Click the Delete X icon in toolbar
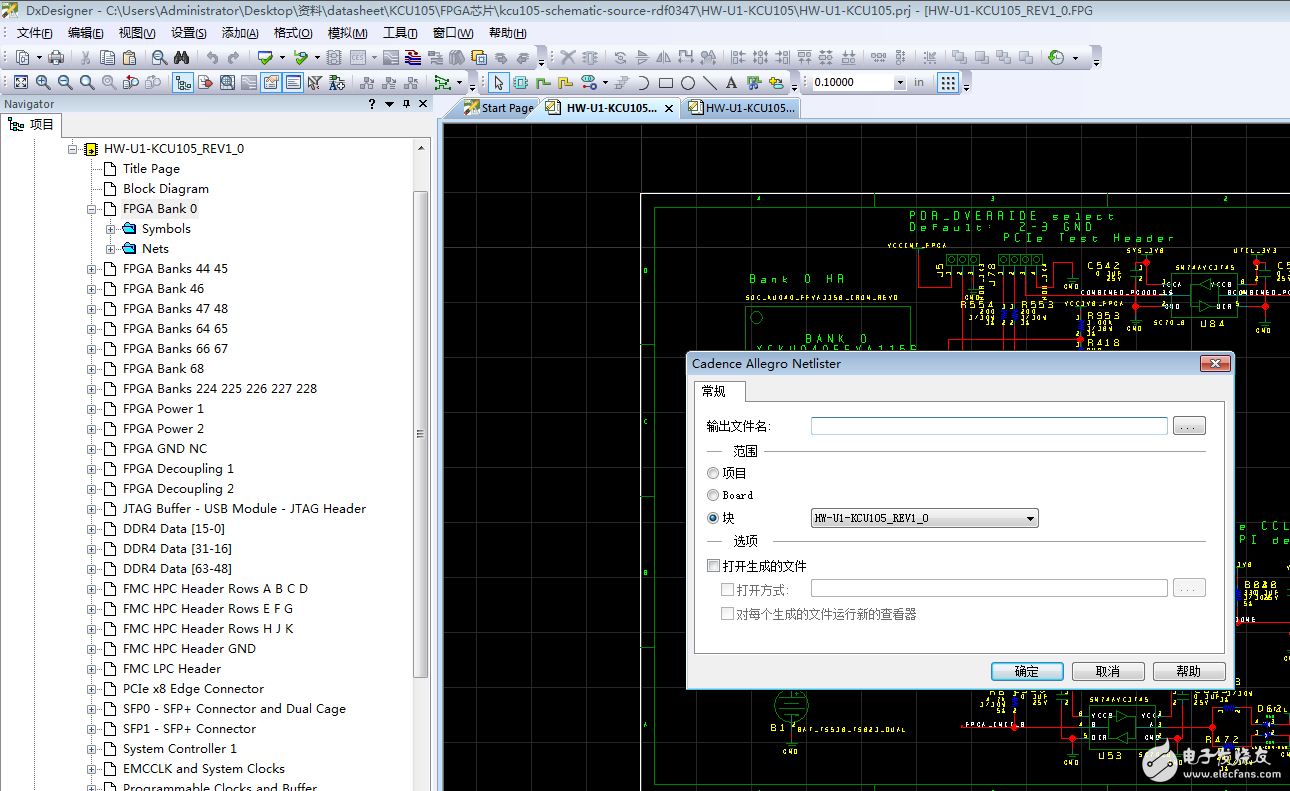Viewport: 1290px width, 791px height. click(567, 57)
